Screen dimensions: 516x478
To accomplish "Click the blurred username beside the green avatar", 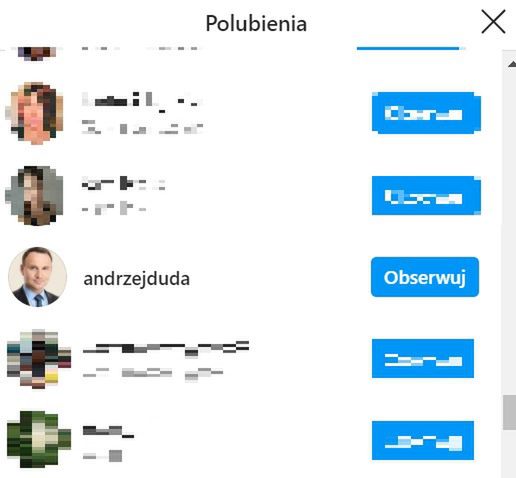I will click(x=108, y=431).
